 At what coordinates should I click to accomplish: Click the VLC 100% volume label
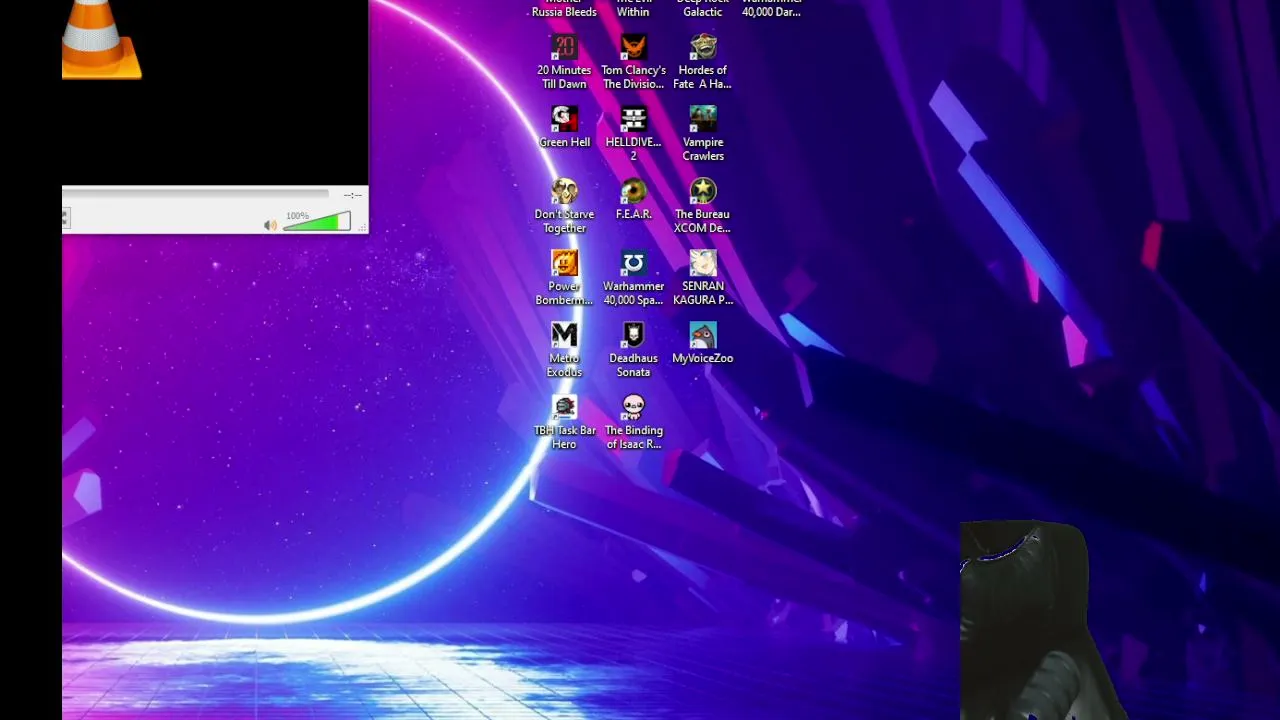[x=297, y=216]
